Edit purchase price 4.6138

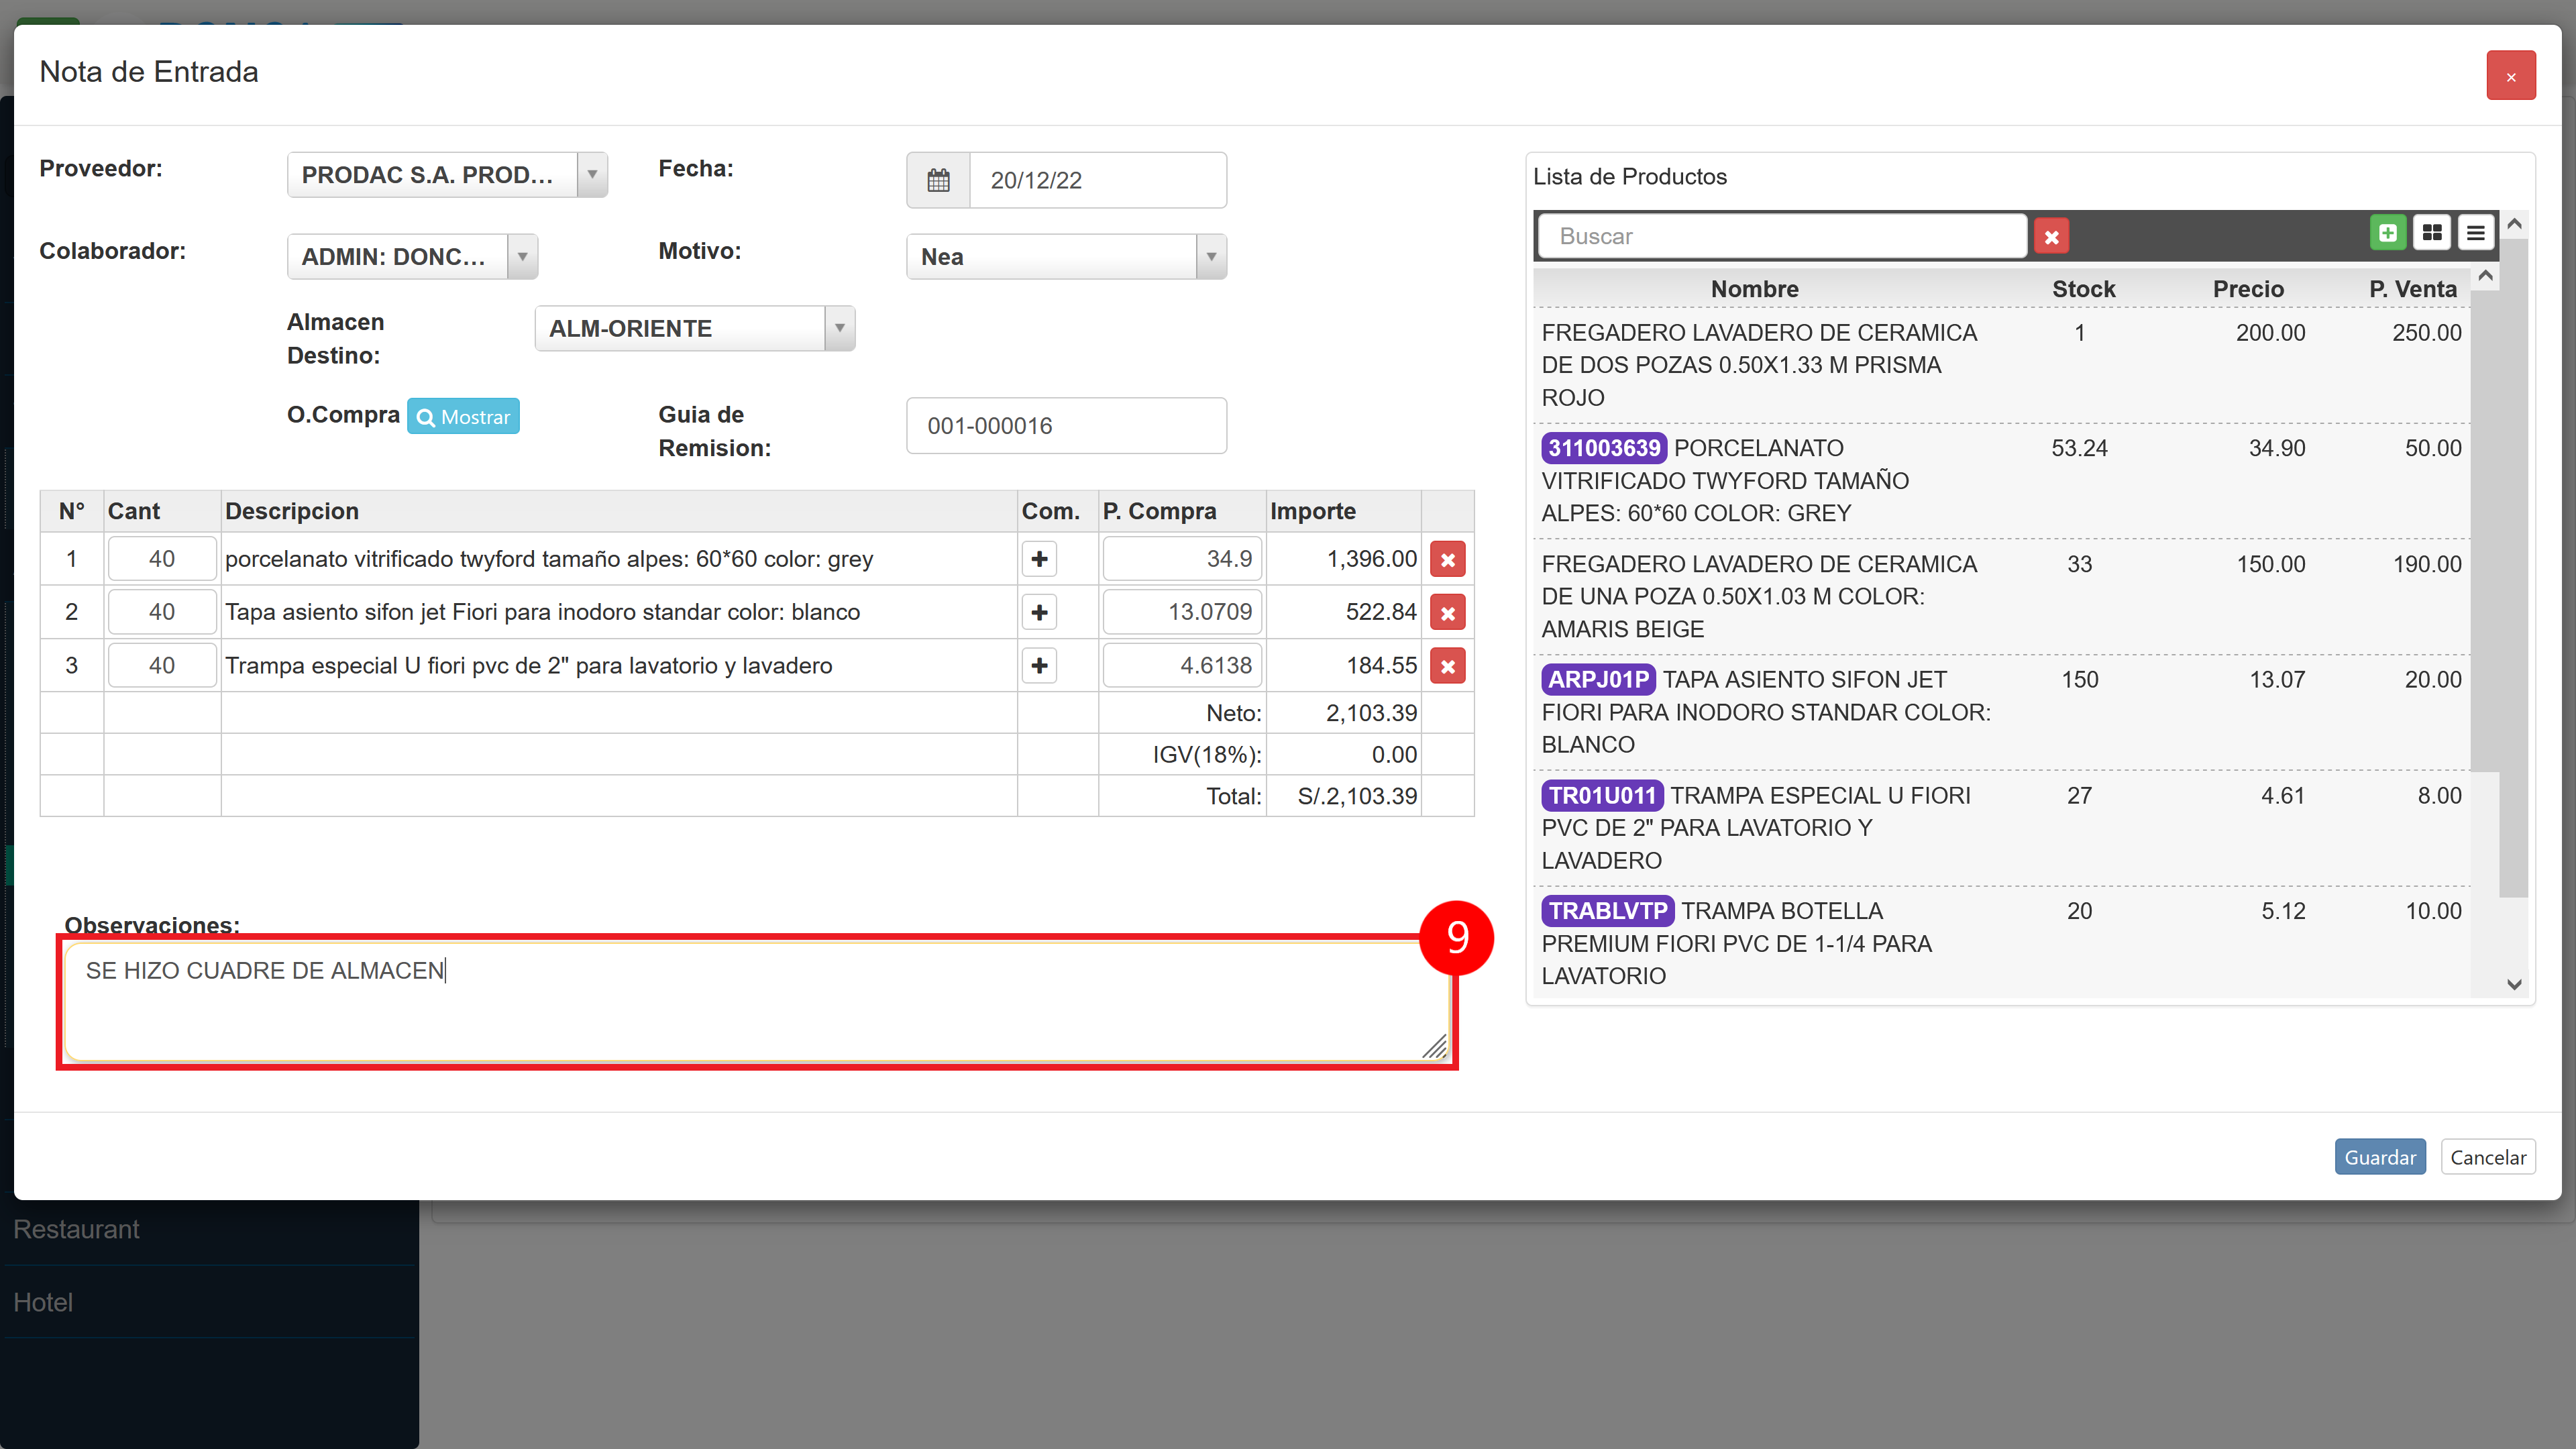1182,666
